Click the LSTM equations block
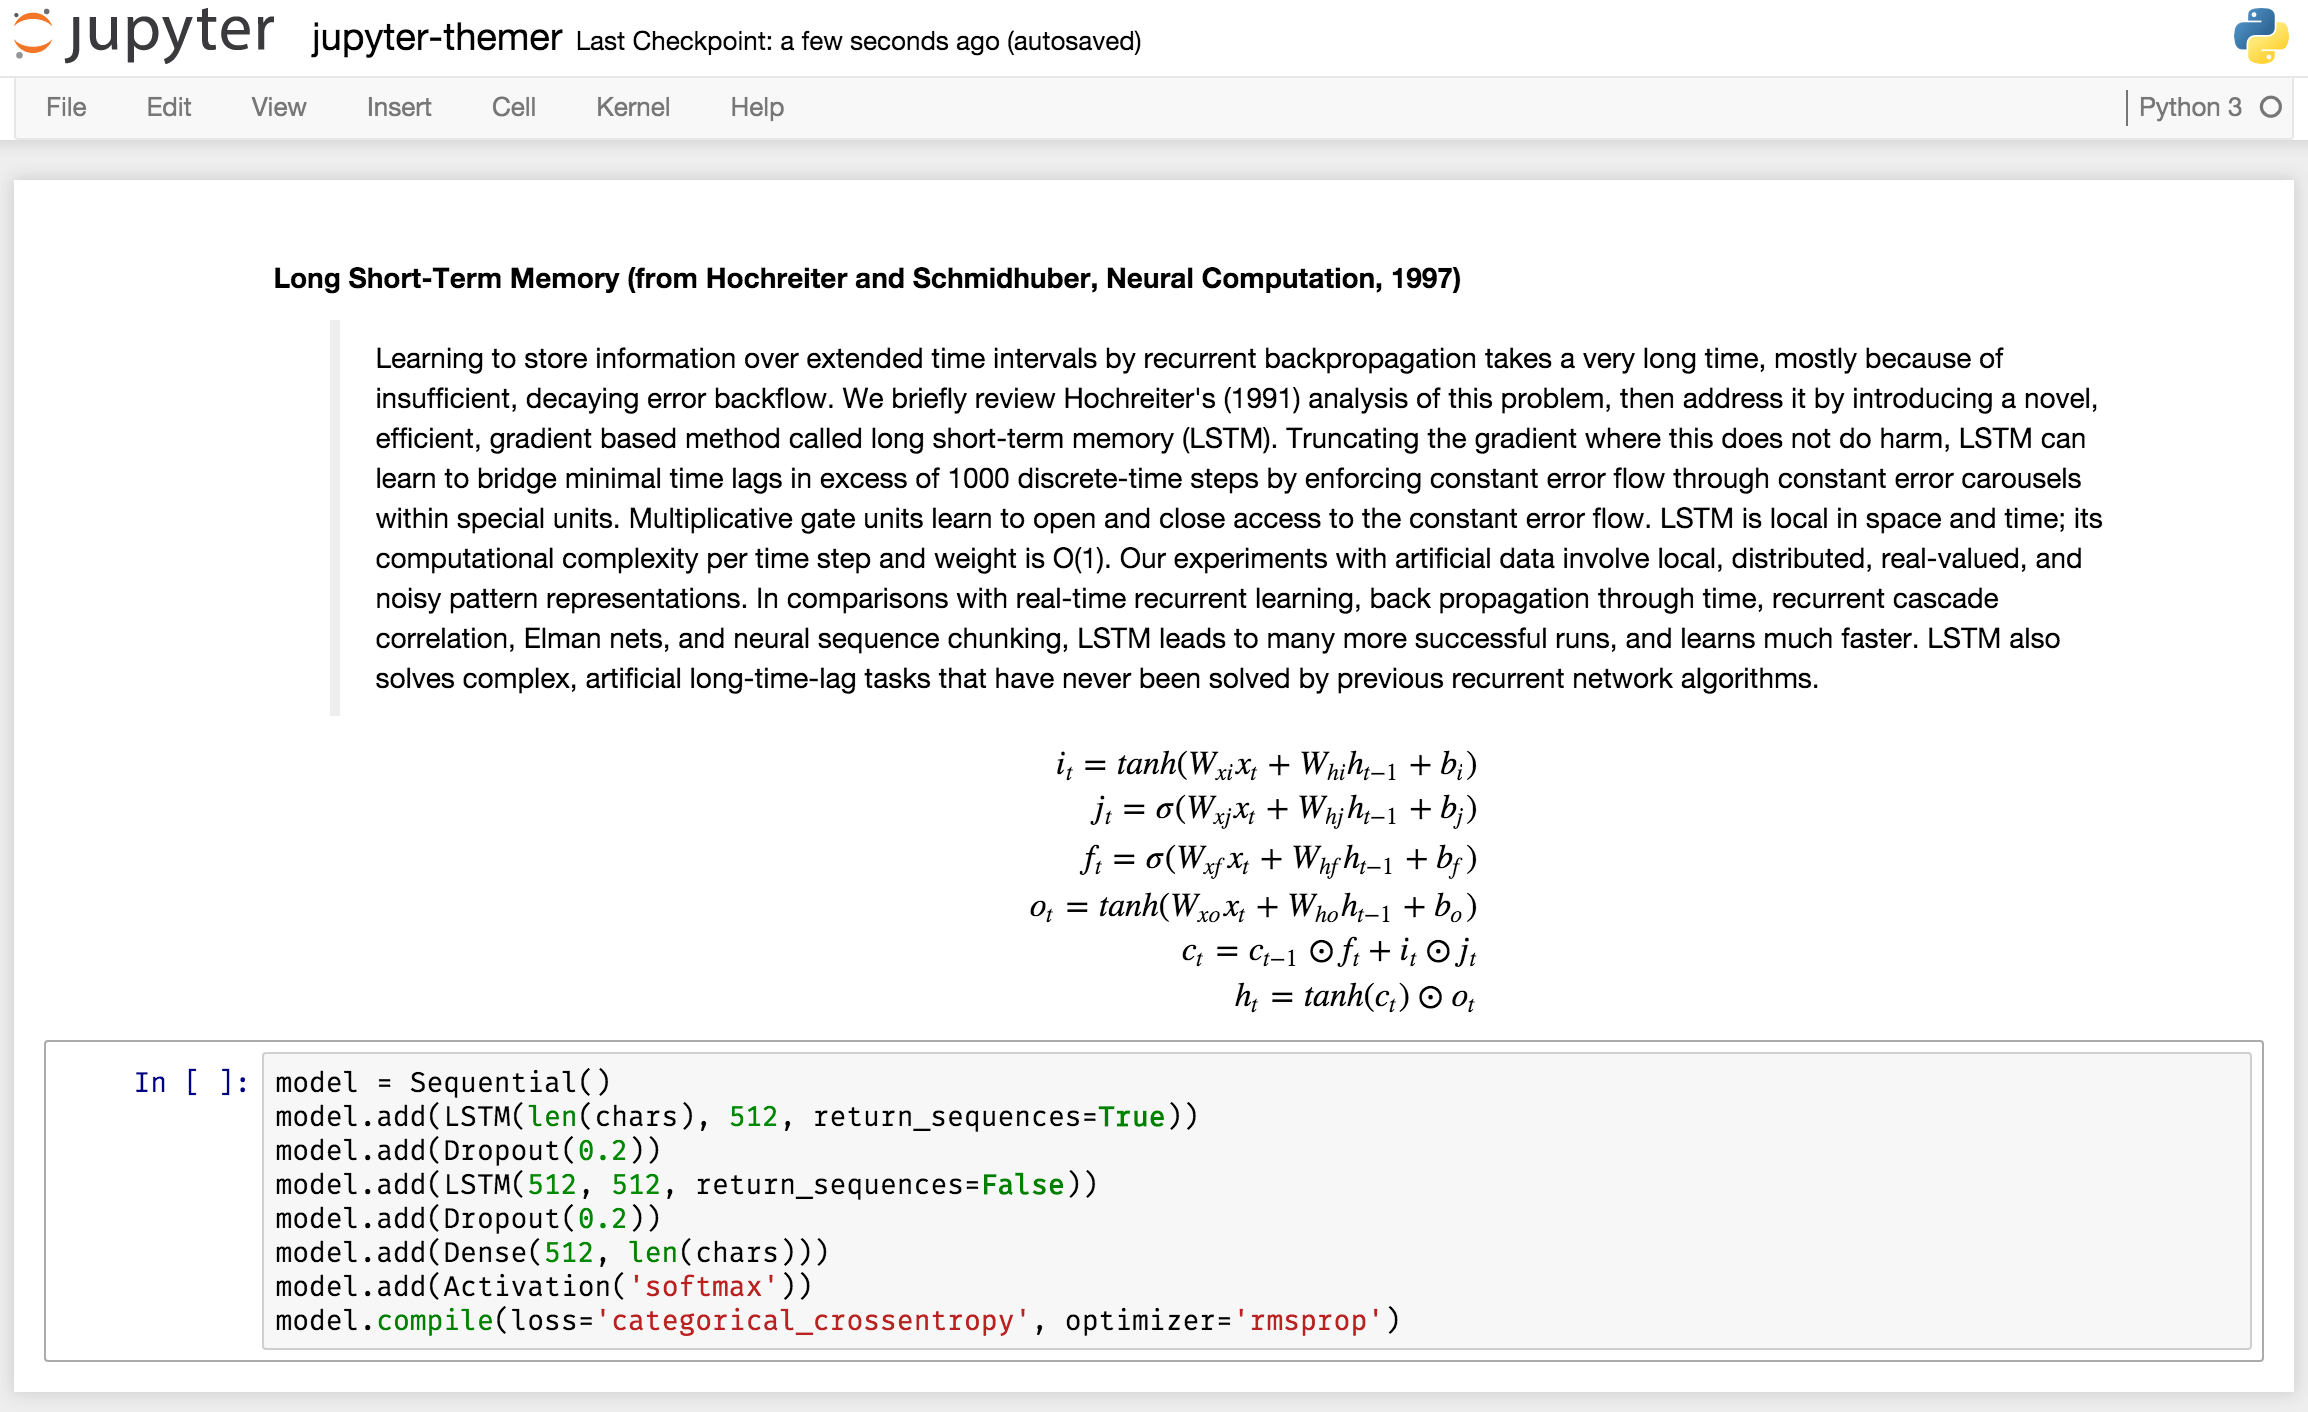 point(1254,880)
